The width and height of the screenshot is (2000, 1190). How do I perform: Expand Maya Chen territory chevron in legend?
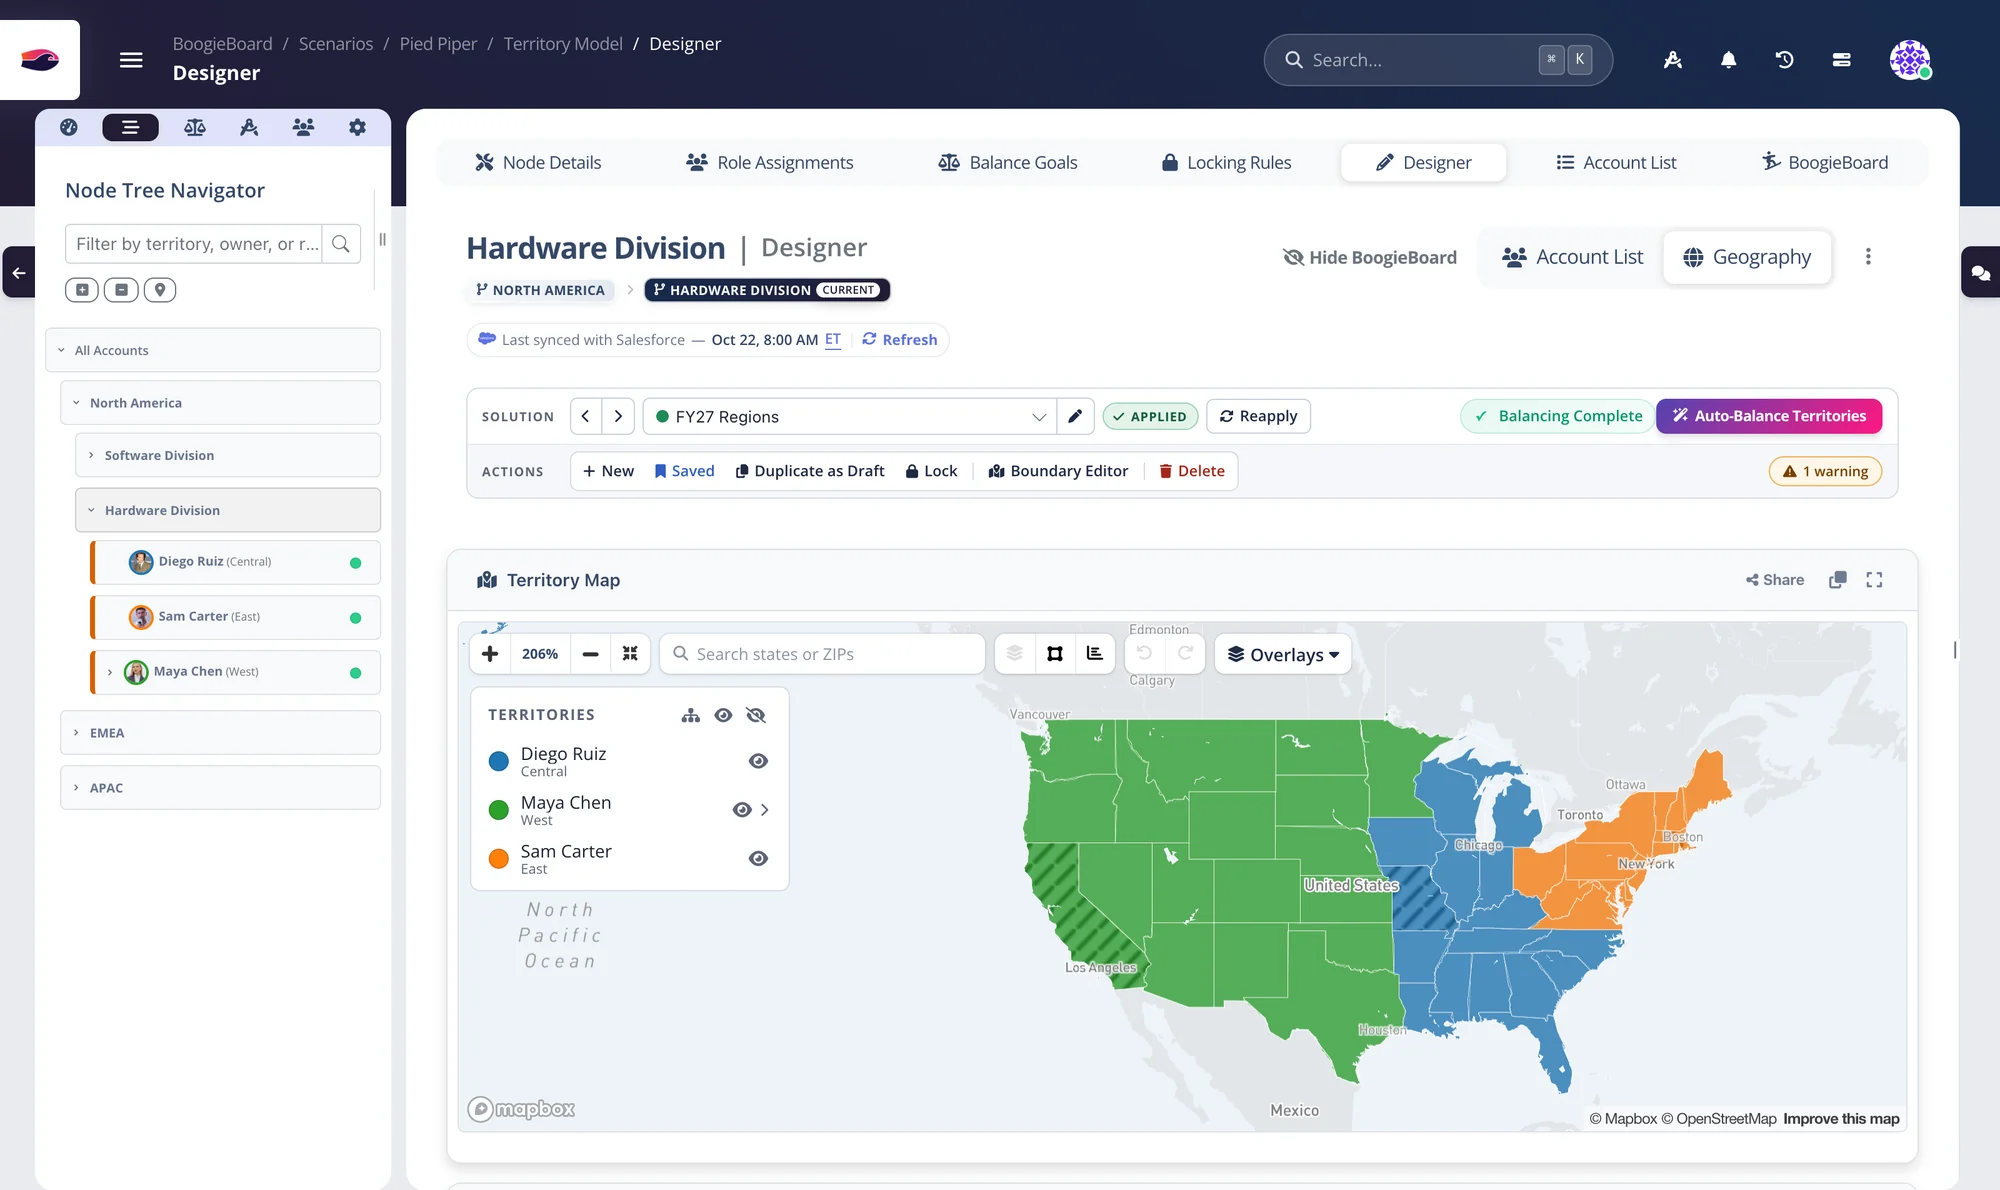pyautogui.click(x=765, y=810)
